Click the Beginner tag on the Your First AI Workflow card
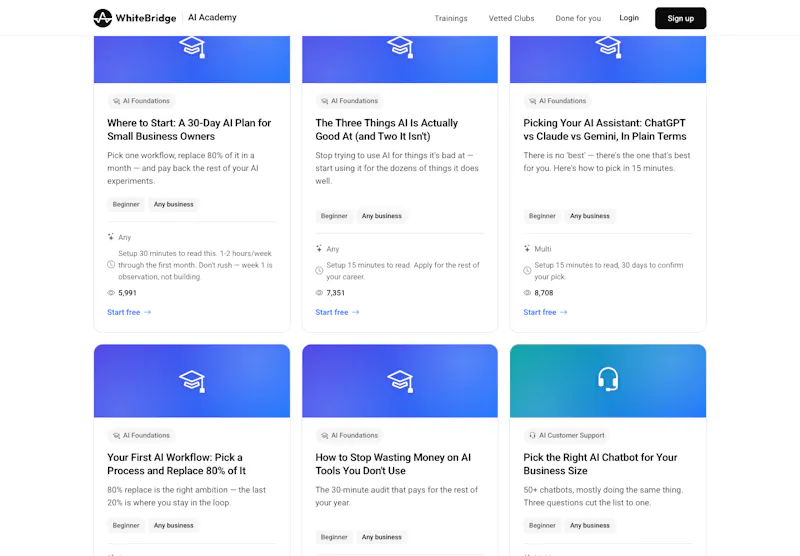Viewport: 800px width, 556px height. click(126, 525)
